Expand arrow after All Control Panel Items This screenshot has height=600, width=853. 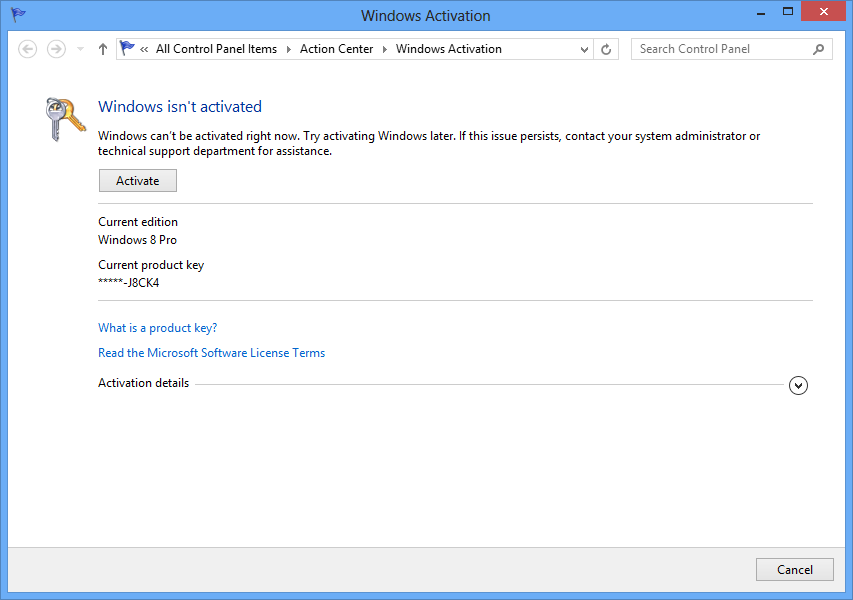(288, 49)
